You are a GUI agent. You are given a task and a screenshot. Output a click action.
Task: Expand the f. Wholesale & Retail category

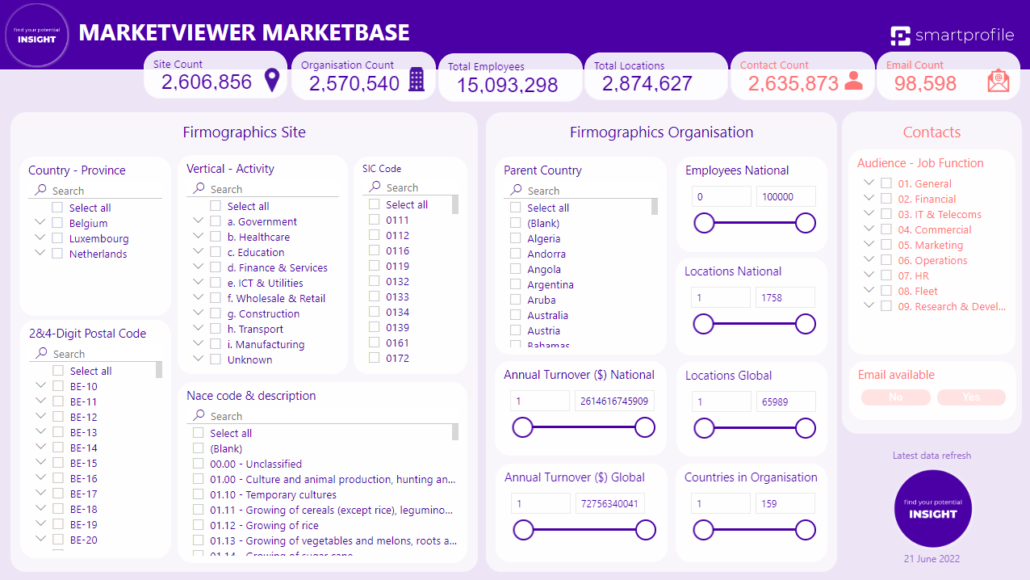point(197,298)
